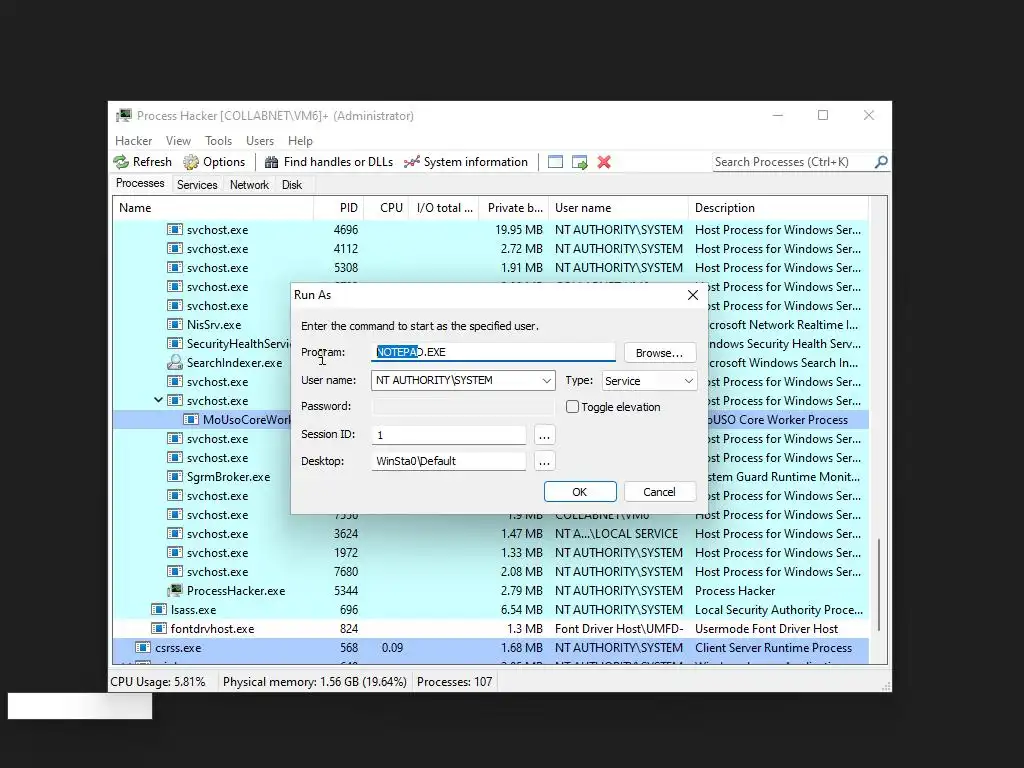
Task: Sort by the Description column header
Action: point(778,208)
